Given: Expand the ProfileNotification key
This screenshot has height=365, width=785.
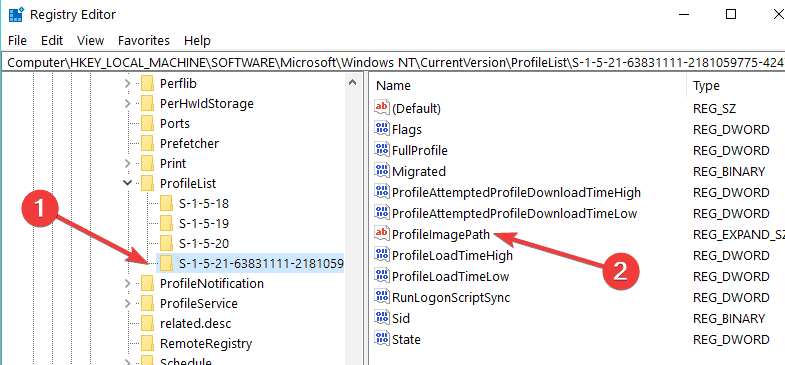Looking at the screenshot, I should (x=128, y=284).
